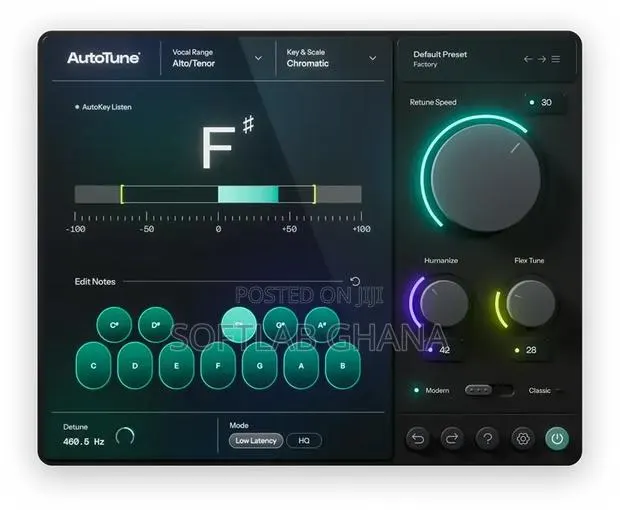The width and height of the screenshot is (620, 510).
Task: Enable AutoKey Listen
Action: point(104,107)
